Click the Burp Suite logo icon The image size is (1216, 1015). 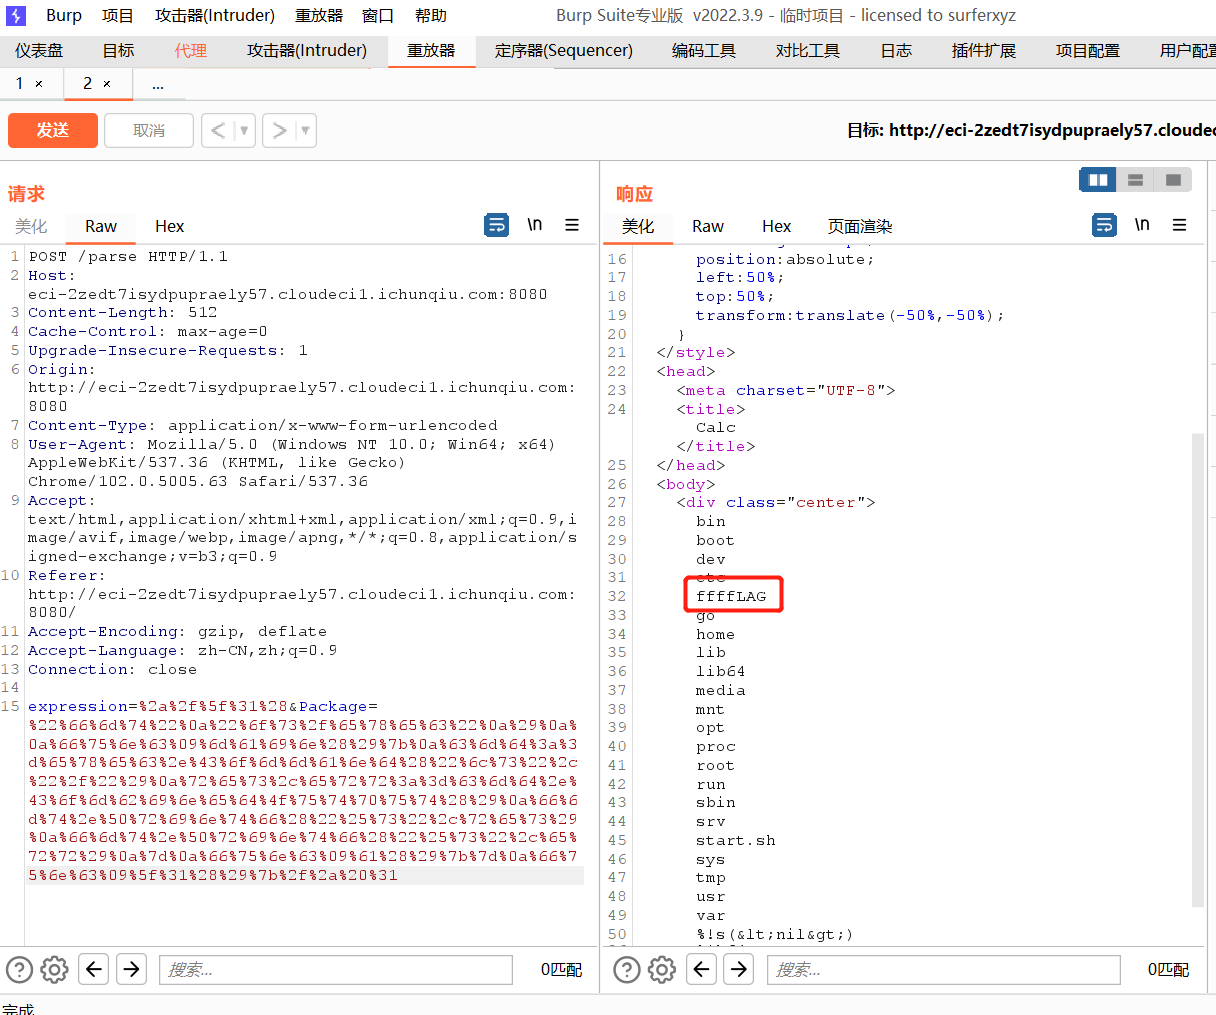pos(16,16)
